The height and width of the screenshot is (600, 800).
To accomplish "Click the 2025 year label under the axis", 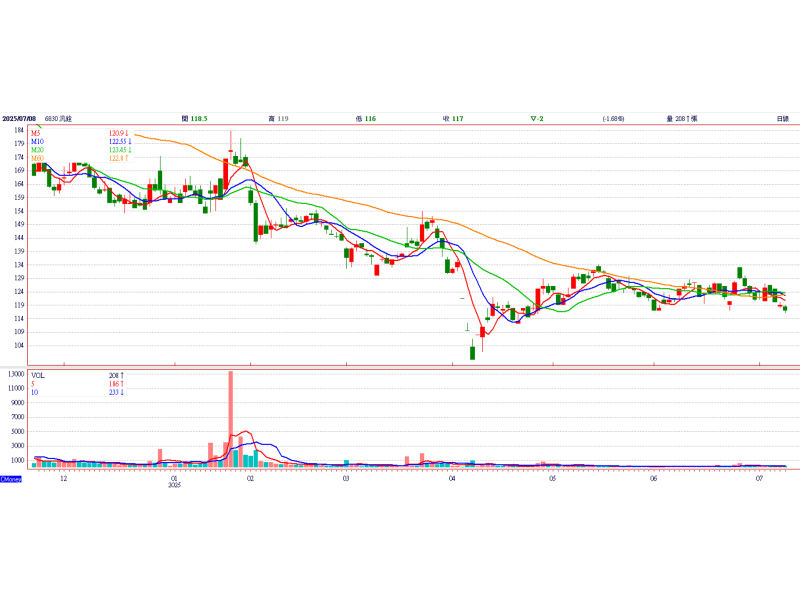I will tap(174, 486).
